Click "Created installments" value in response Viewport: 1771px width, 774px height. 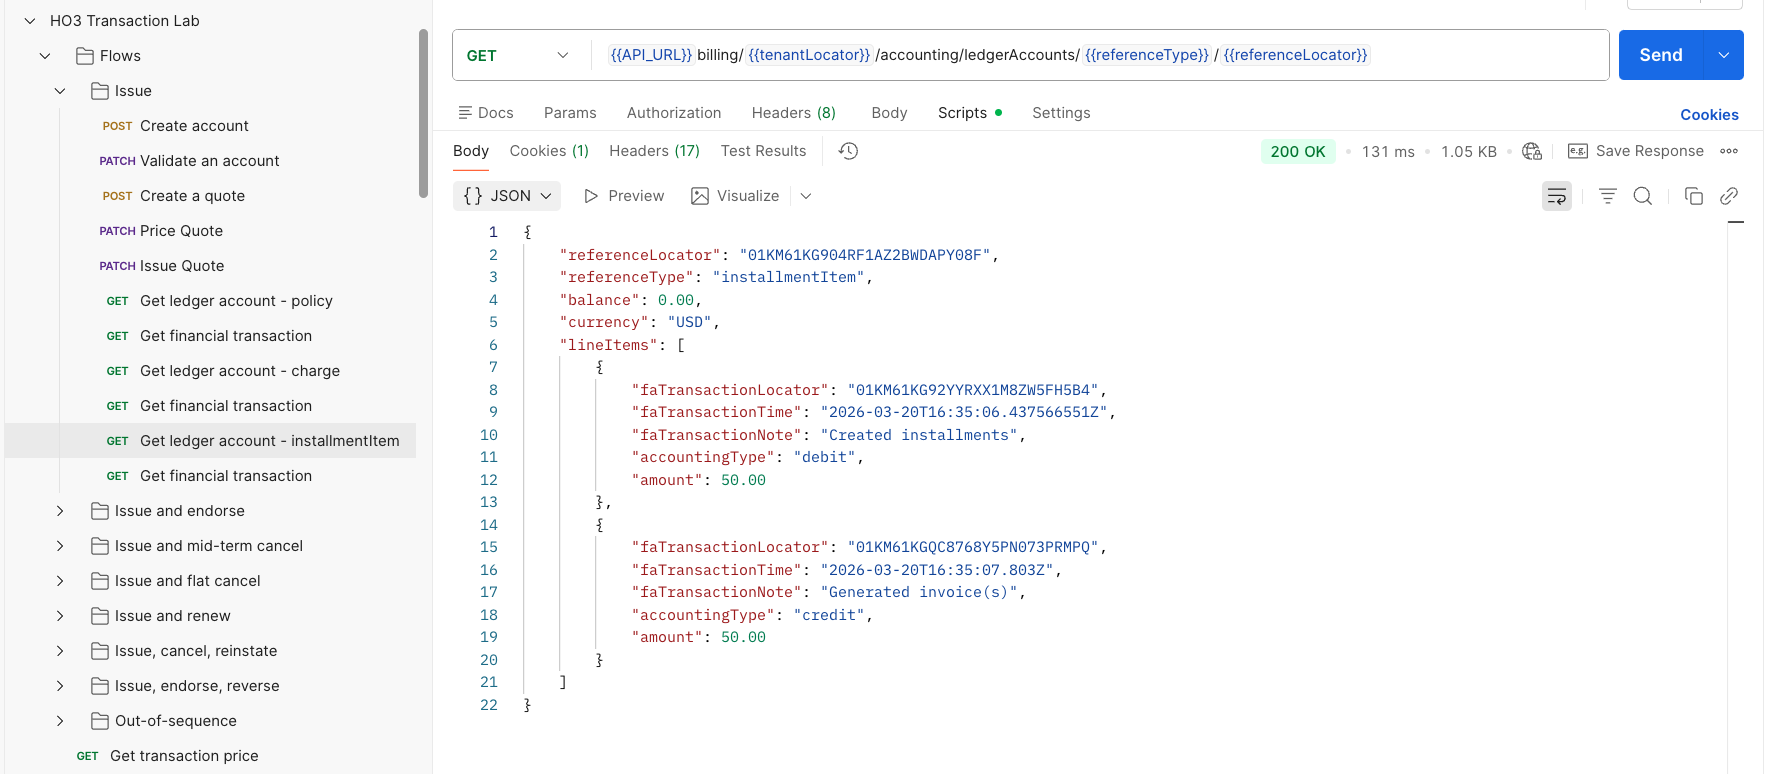click(919, 435)
